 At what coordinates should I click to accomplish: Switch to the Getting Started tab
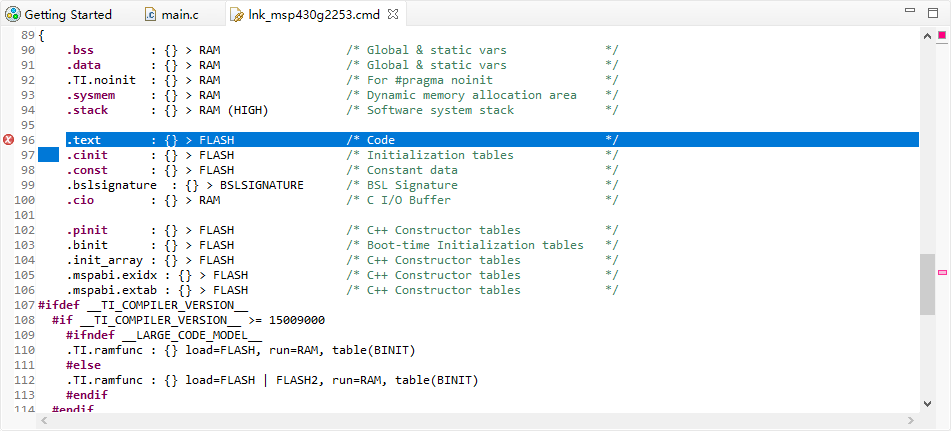point(67,15)
